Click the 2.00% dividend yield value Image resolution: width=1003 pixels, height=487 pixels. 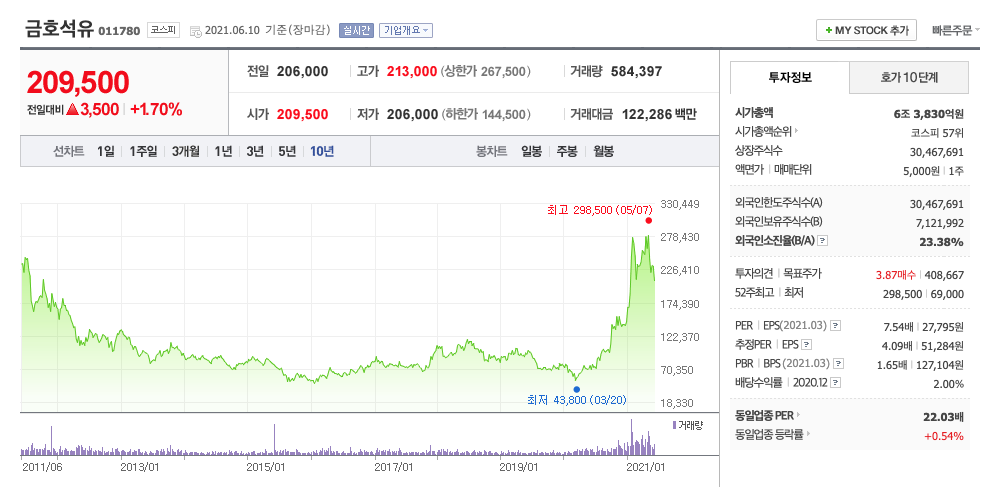coord(949,384)
